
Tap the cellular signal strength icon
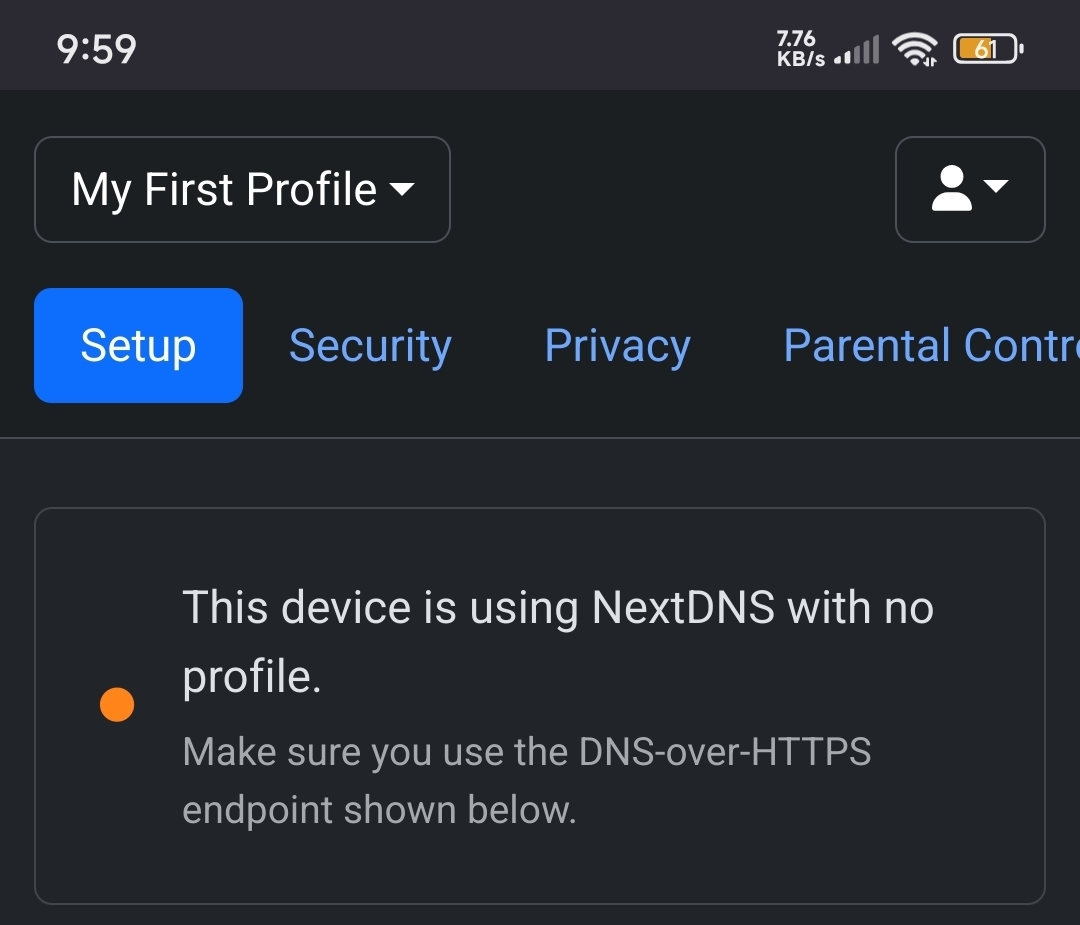click(x=857, y=50)
